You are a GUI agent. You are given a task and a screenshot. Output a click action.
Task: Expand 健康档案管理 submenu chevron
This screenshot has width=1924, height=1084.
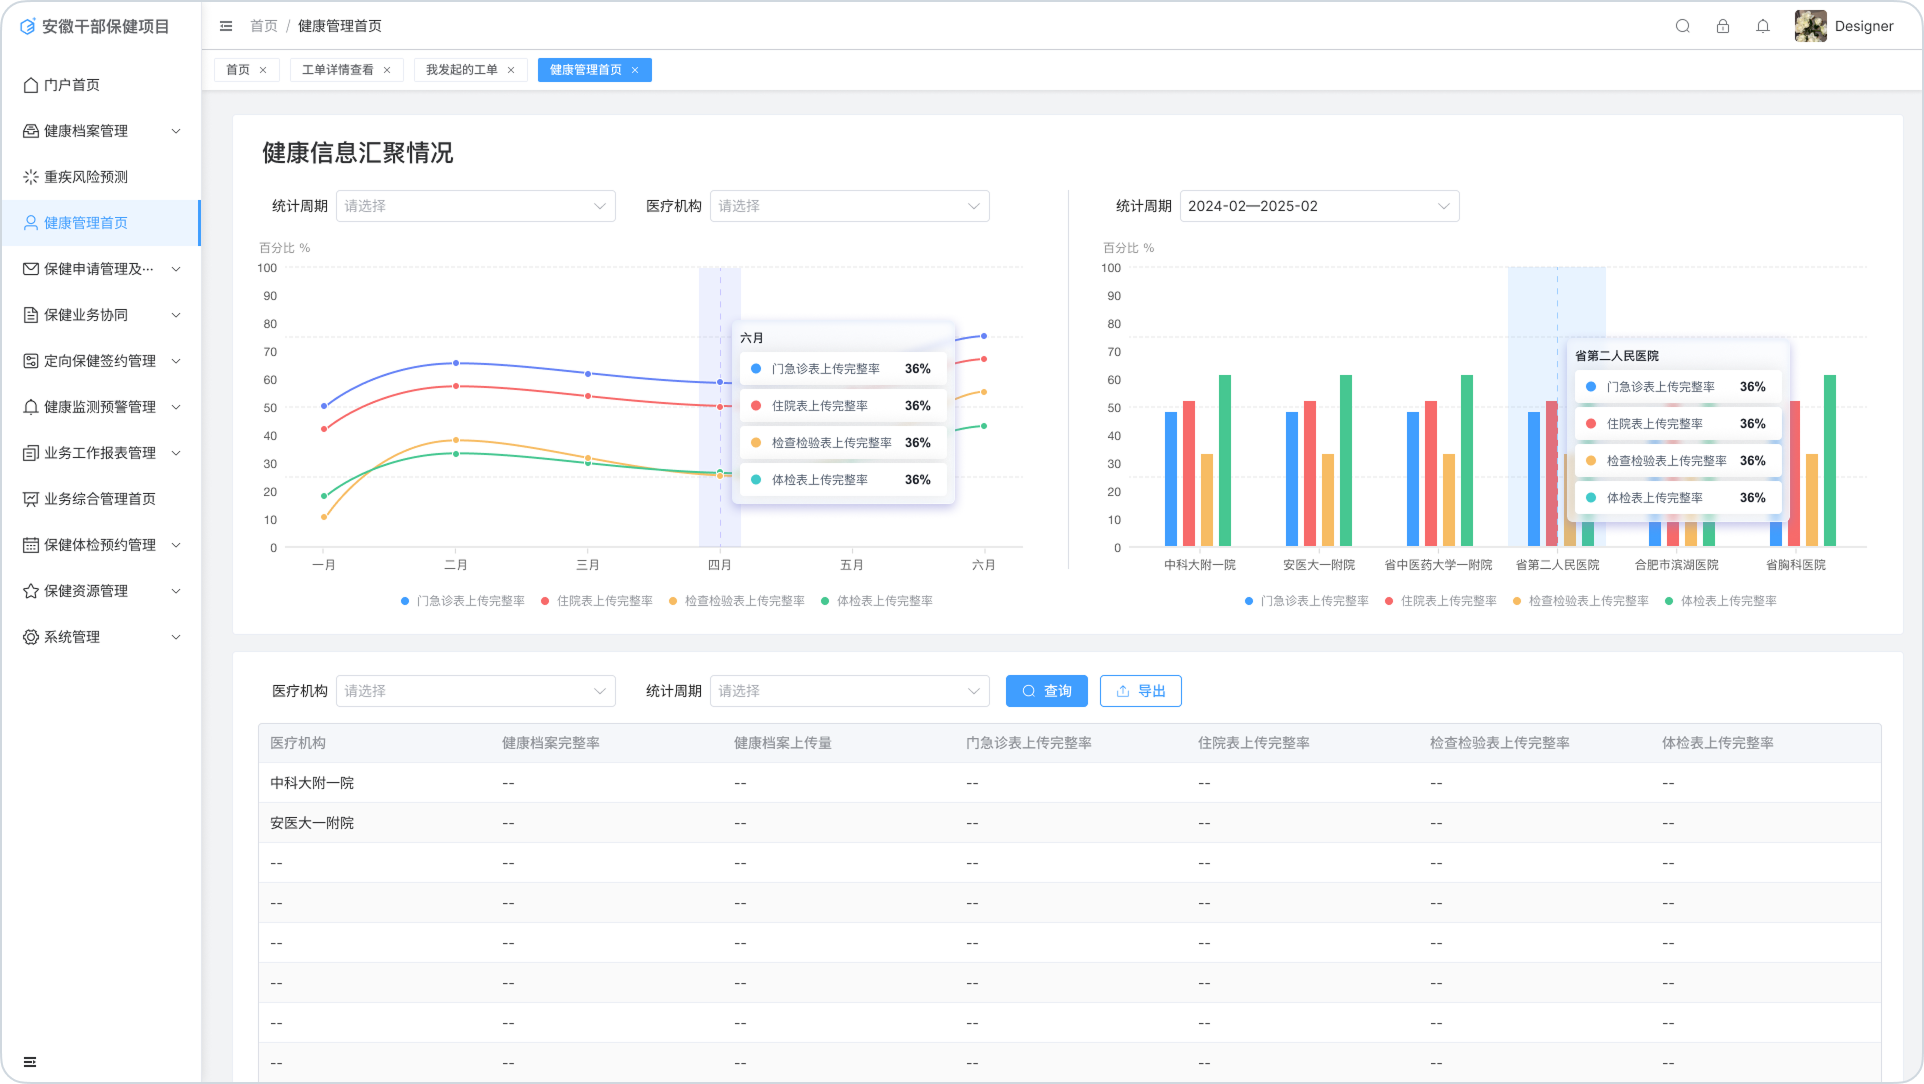(x=176, y=131)
